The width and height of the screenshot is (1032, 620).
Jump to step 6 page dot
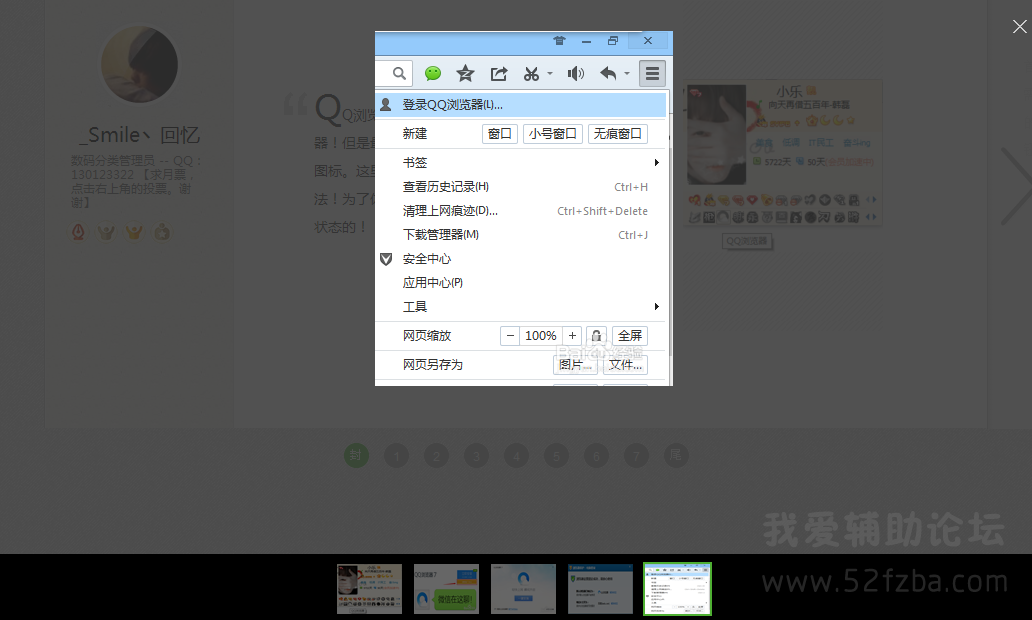pyautogui.click(x=596, y=455)
